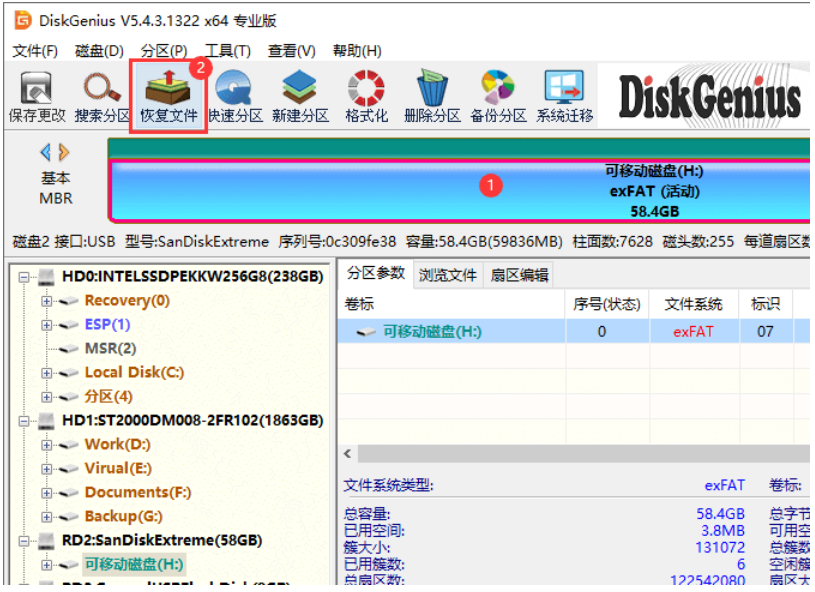Select the Documents(F:) partition in tree

138,492
